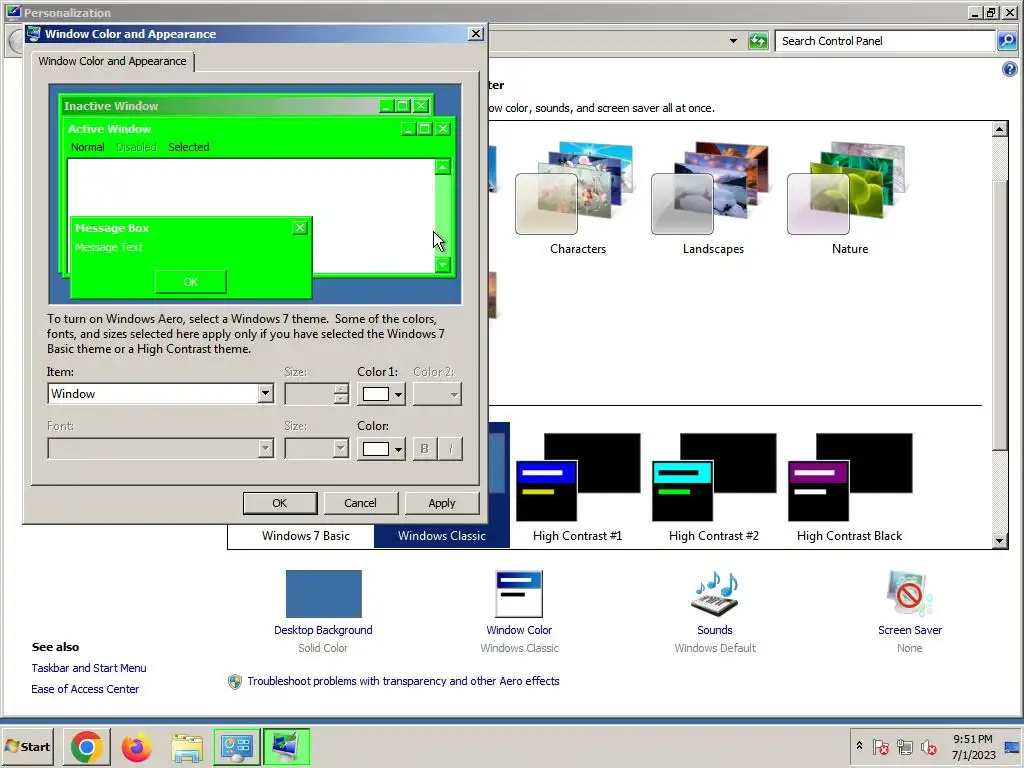Screen dimensions: 1024x768
Task: Click the search magnifier icon
Action: point(1007,41)
